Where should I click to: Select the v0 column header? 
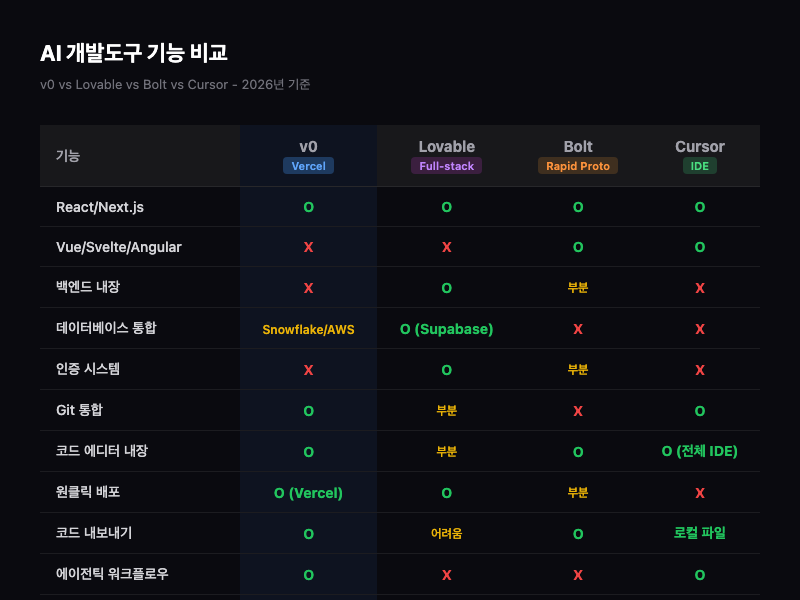pos(308,147)
